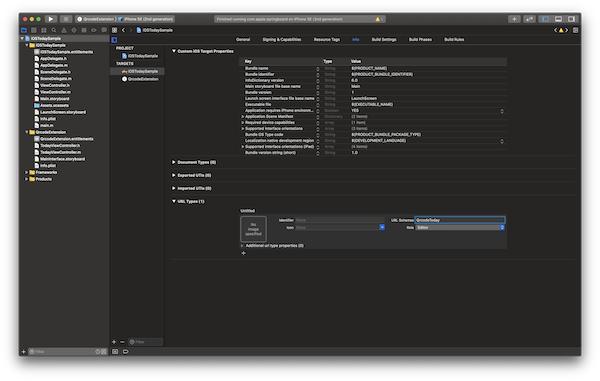The image size is (600, 381).
Task: Open the Find navigator magnifier icon
Action: [x=54, y=30]
